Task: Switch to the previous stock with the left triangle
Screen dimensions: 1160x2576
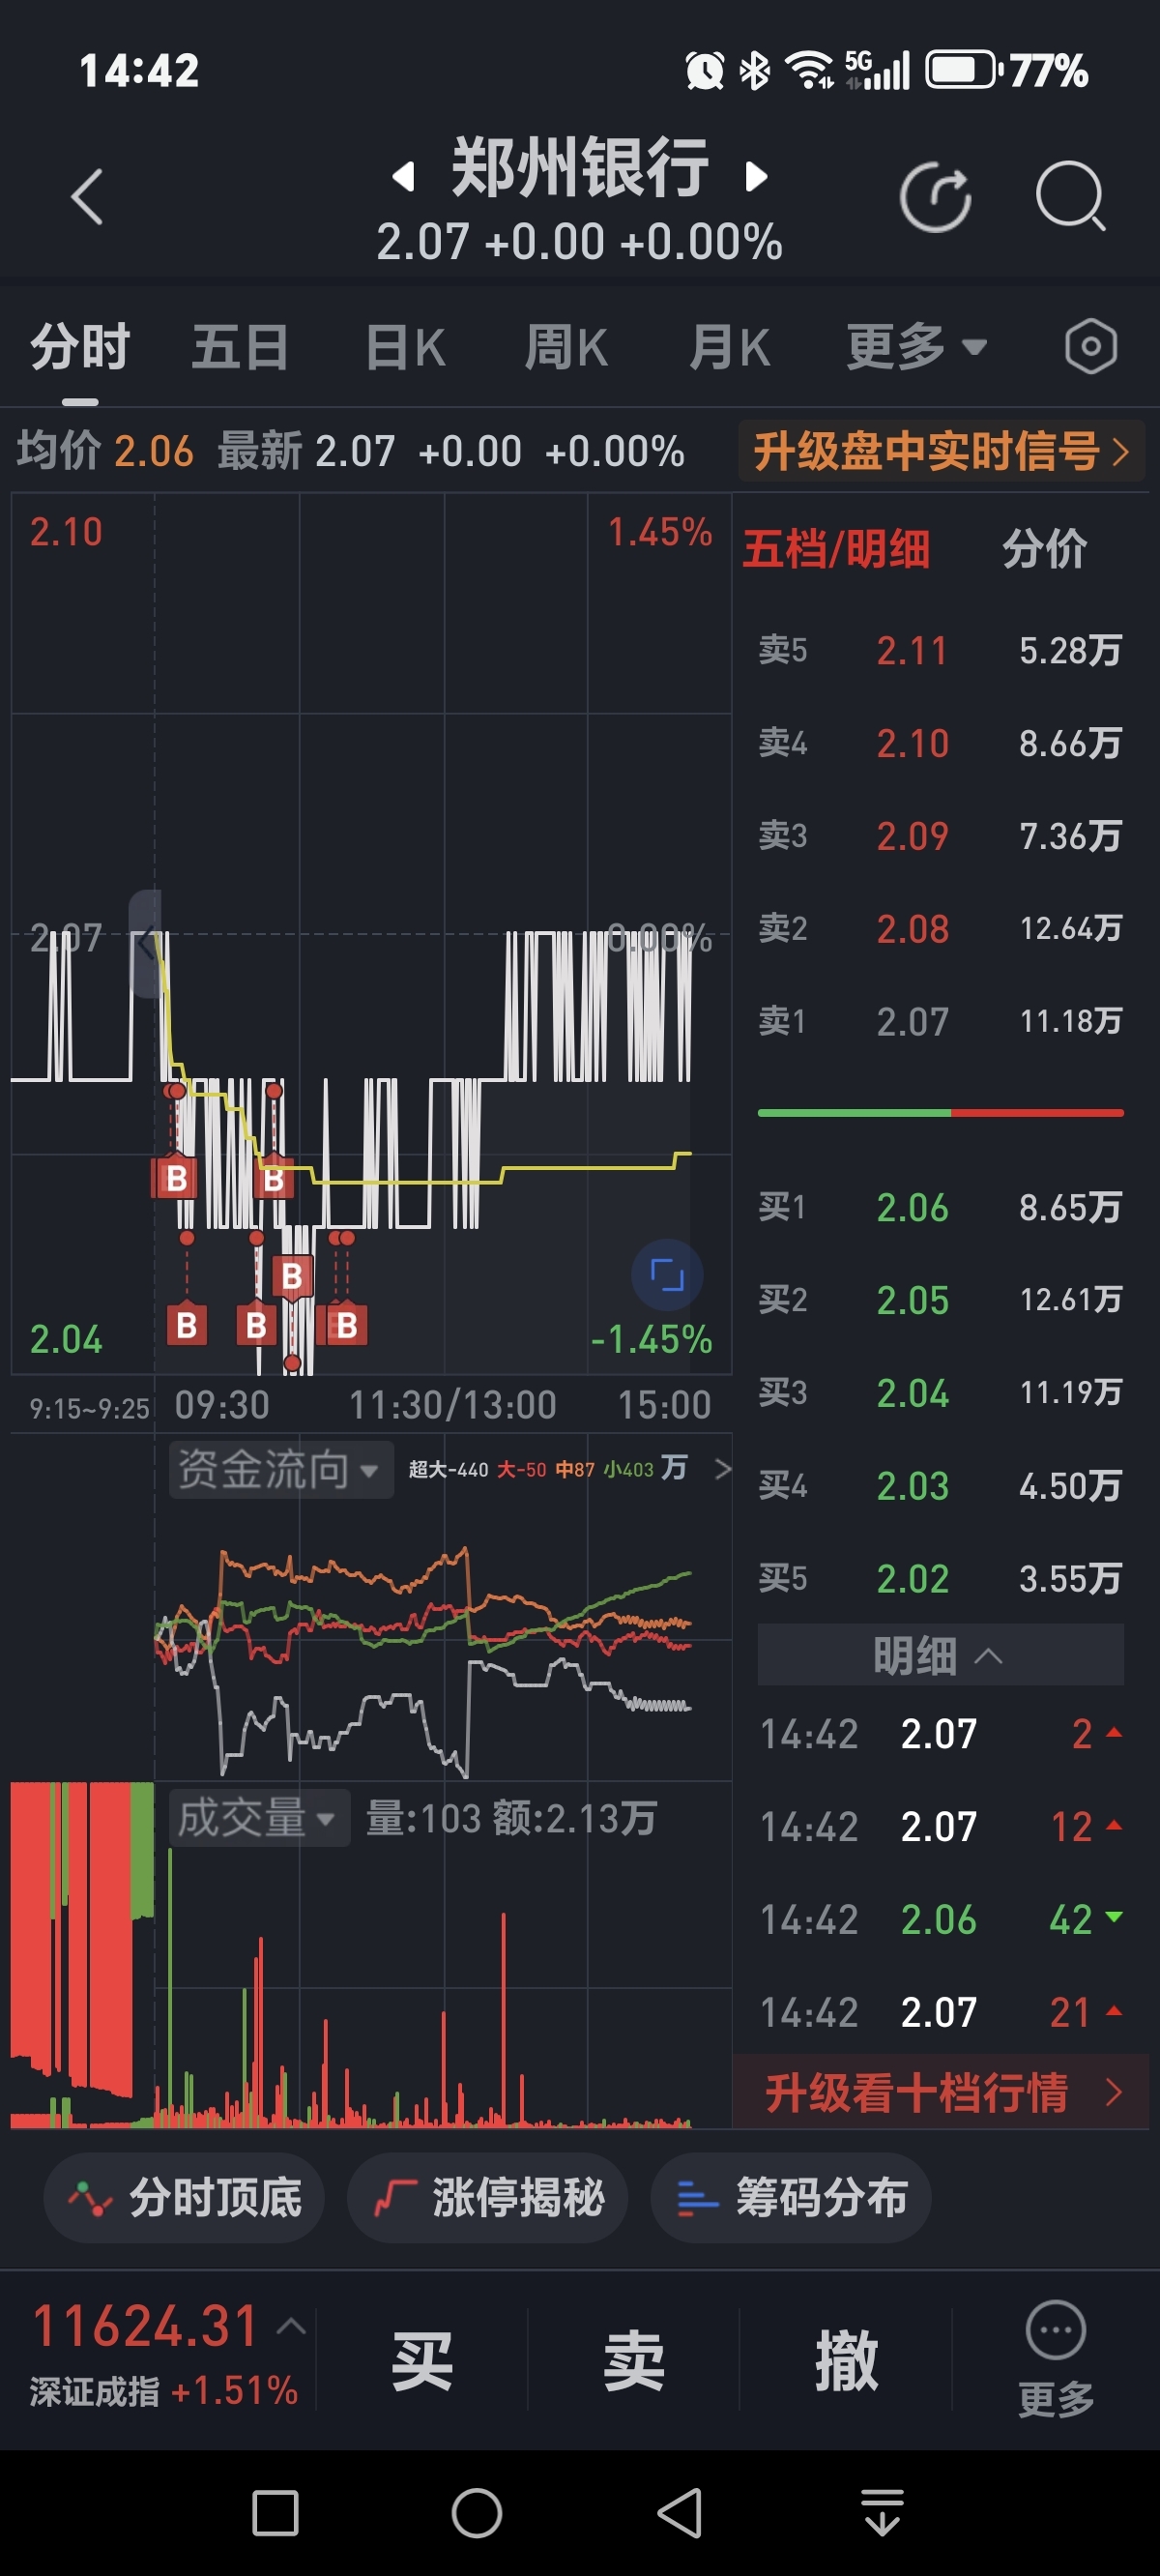Action: pyautogui.click(x=402, y=177)
